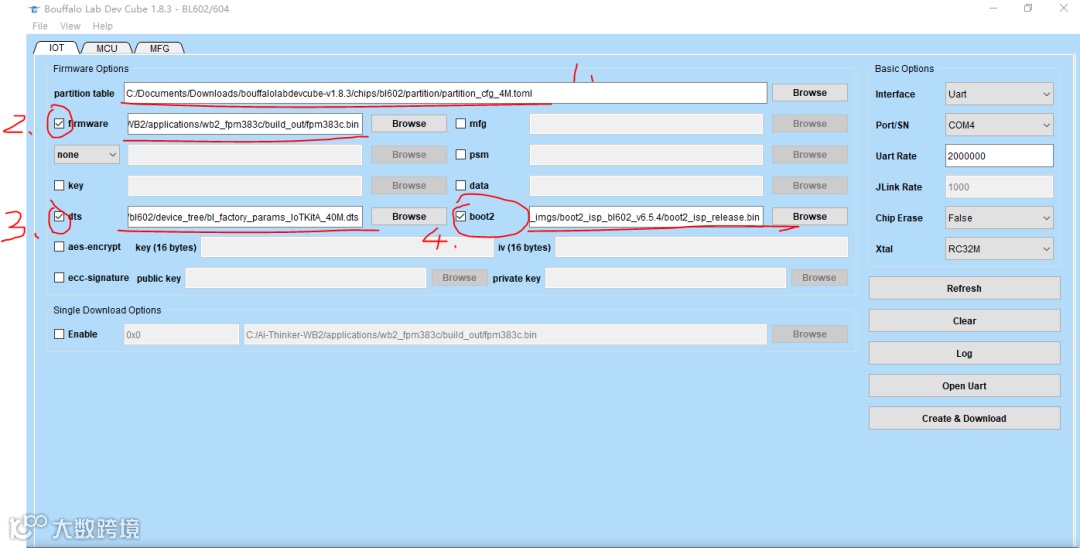Close the Dev Cube window
Viewport: 1080px width, 548px height.
click(x=1063, y=8)
